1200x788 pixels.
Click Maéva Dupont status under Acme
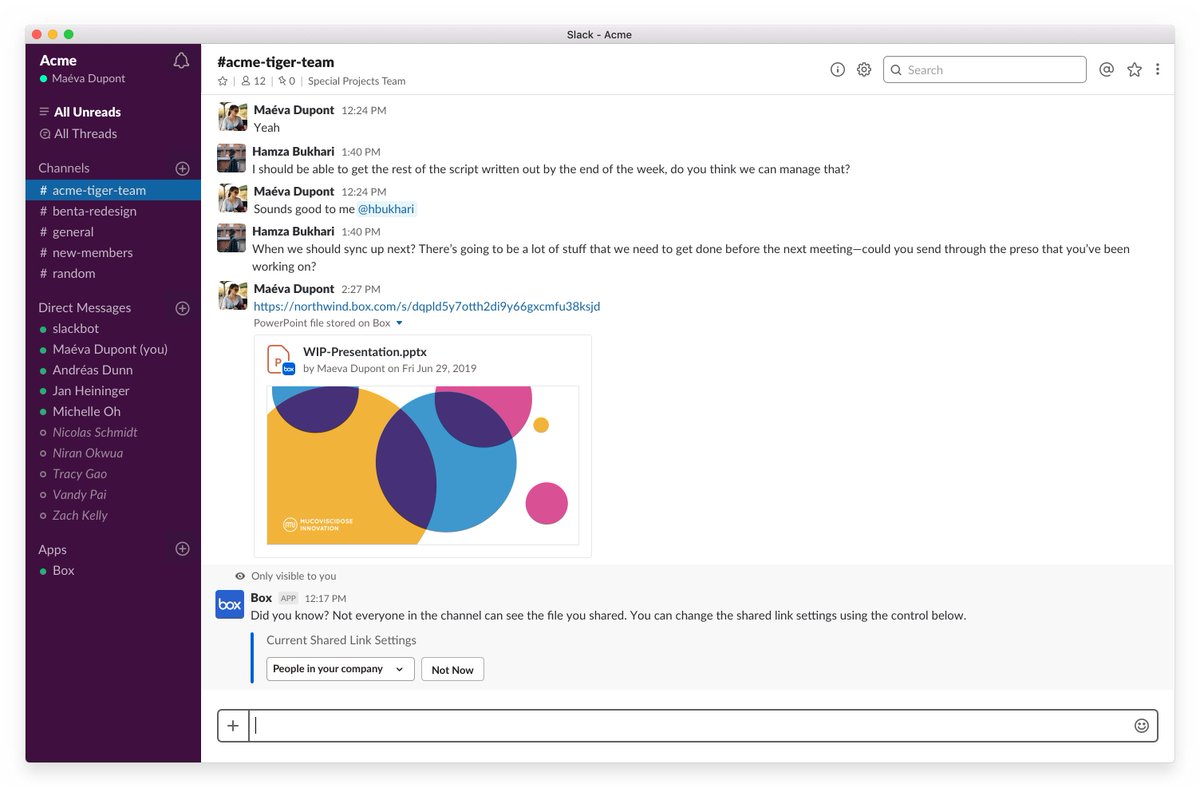coord(82,79)
